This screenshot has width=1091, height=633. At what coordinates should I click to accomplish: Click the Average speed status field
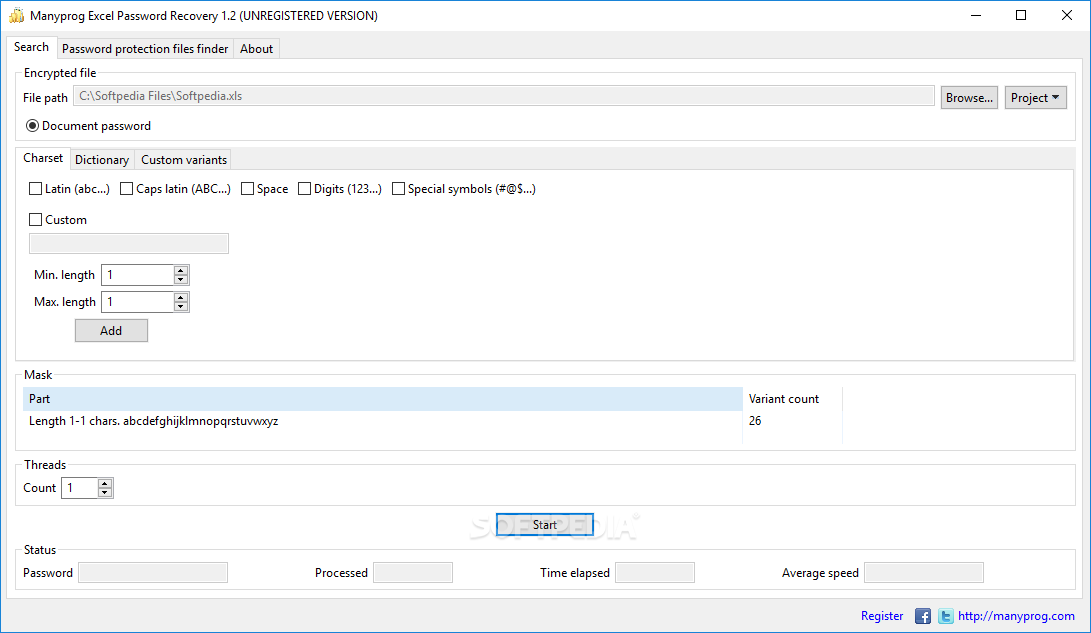point(924,573)
